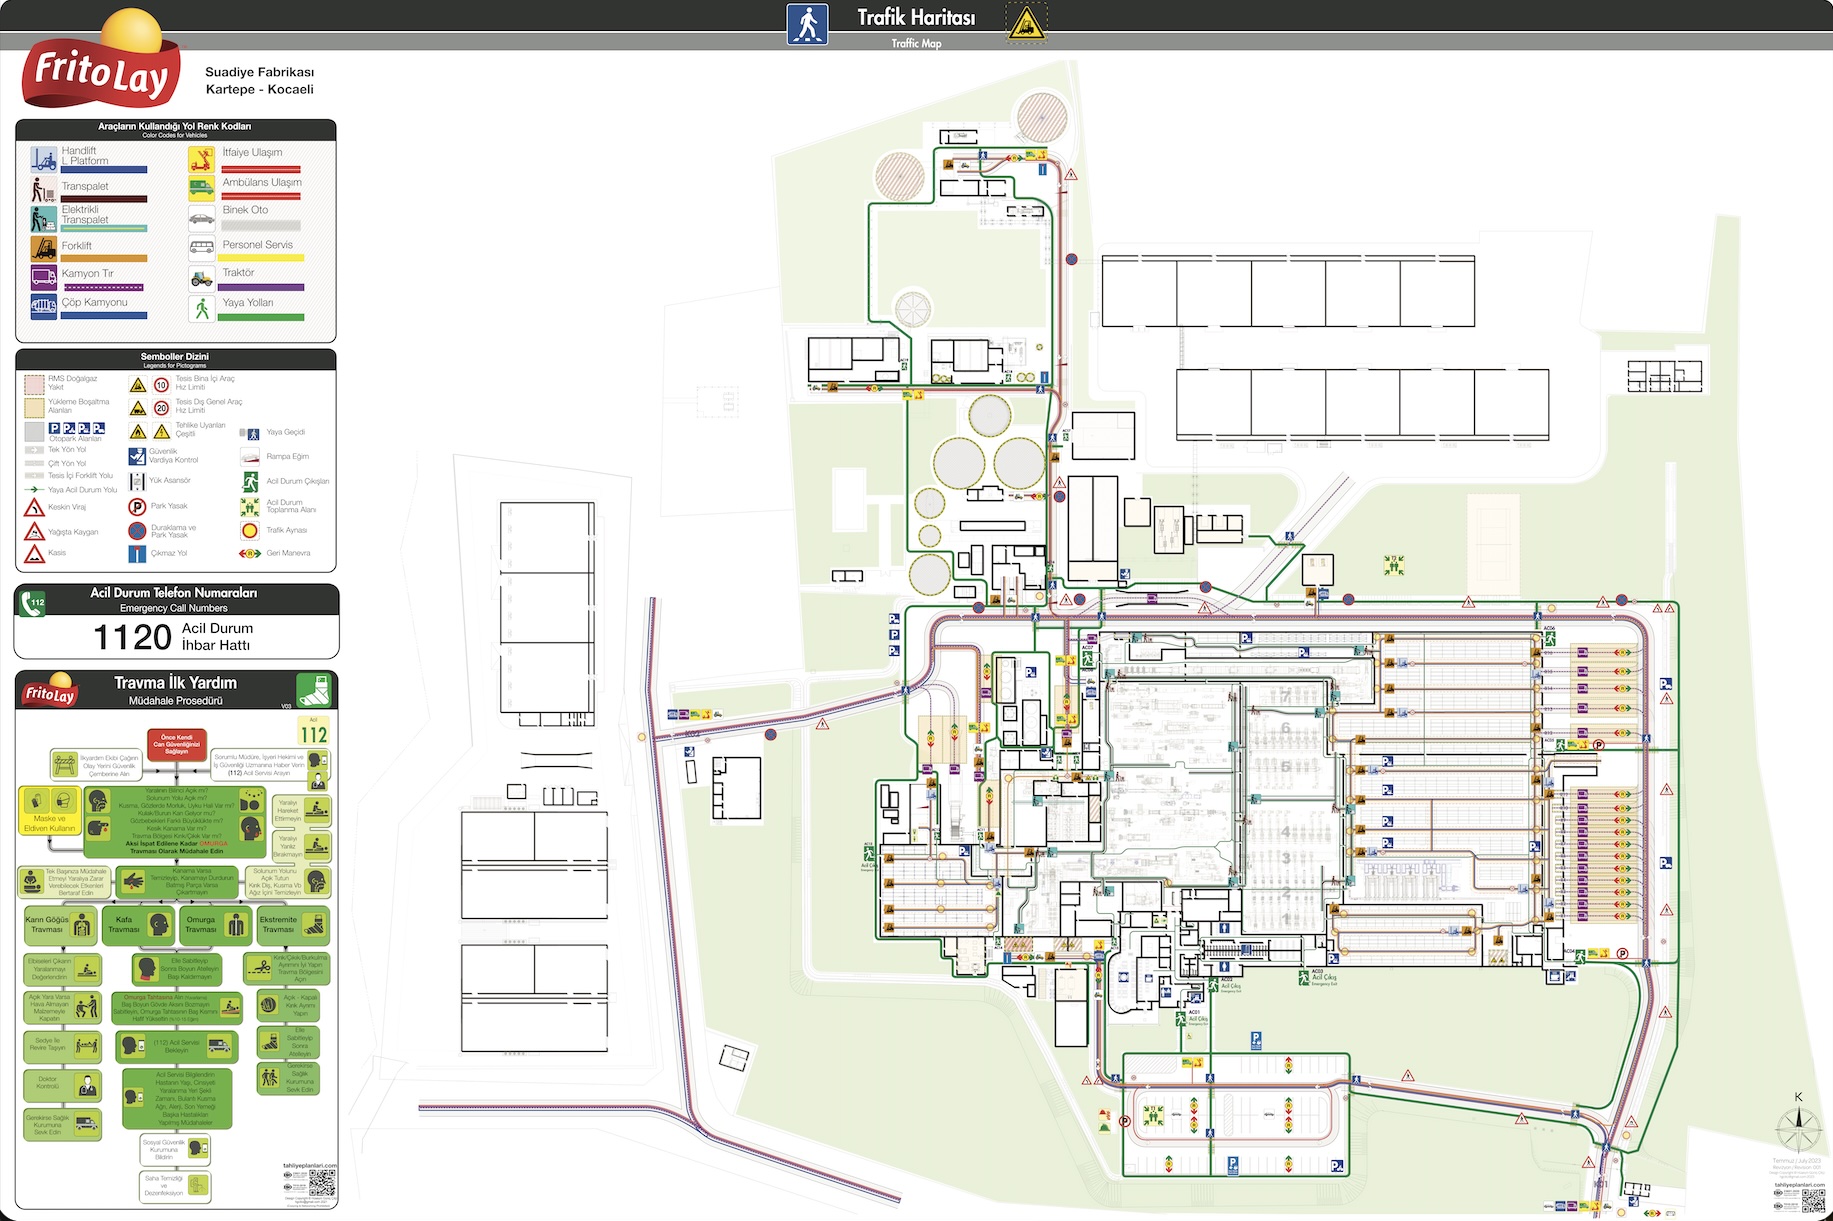Click the 1120 emergency hotline number

132,637
